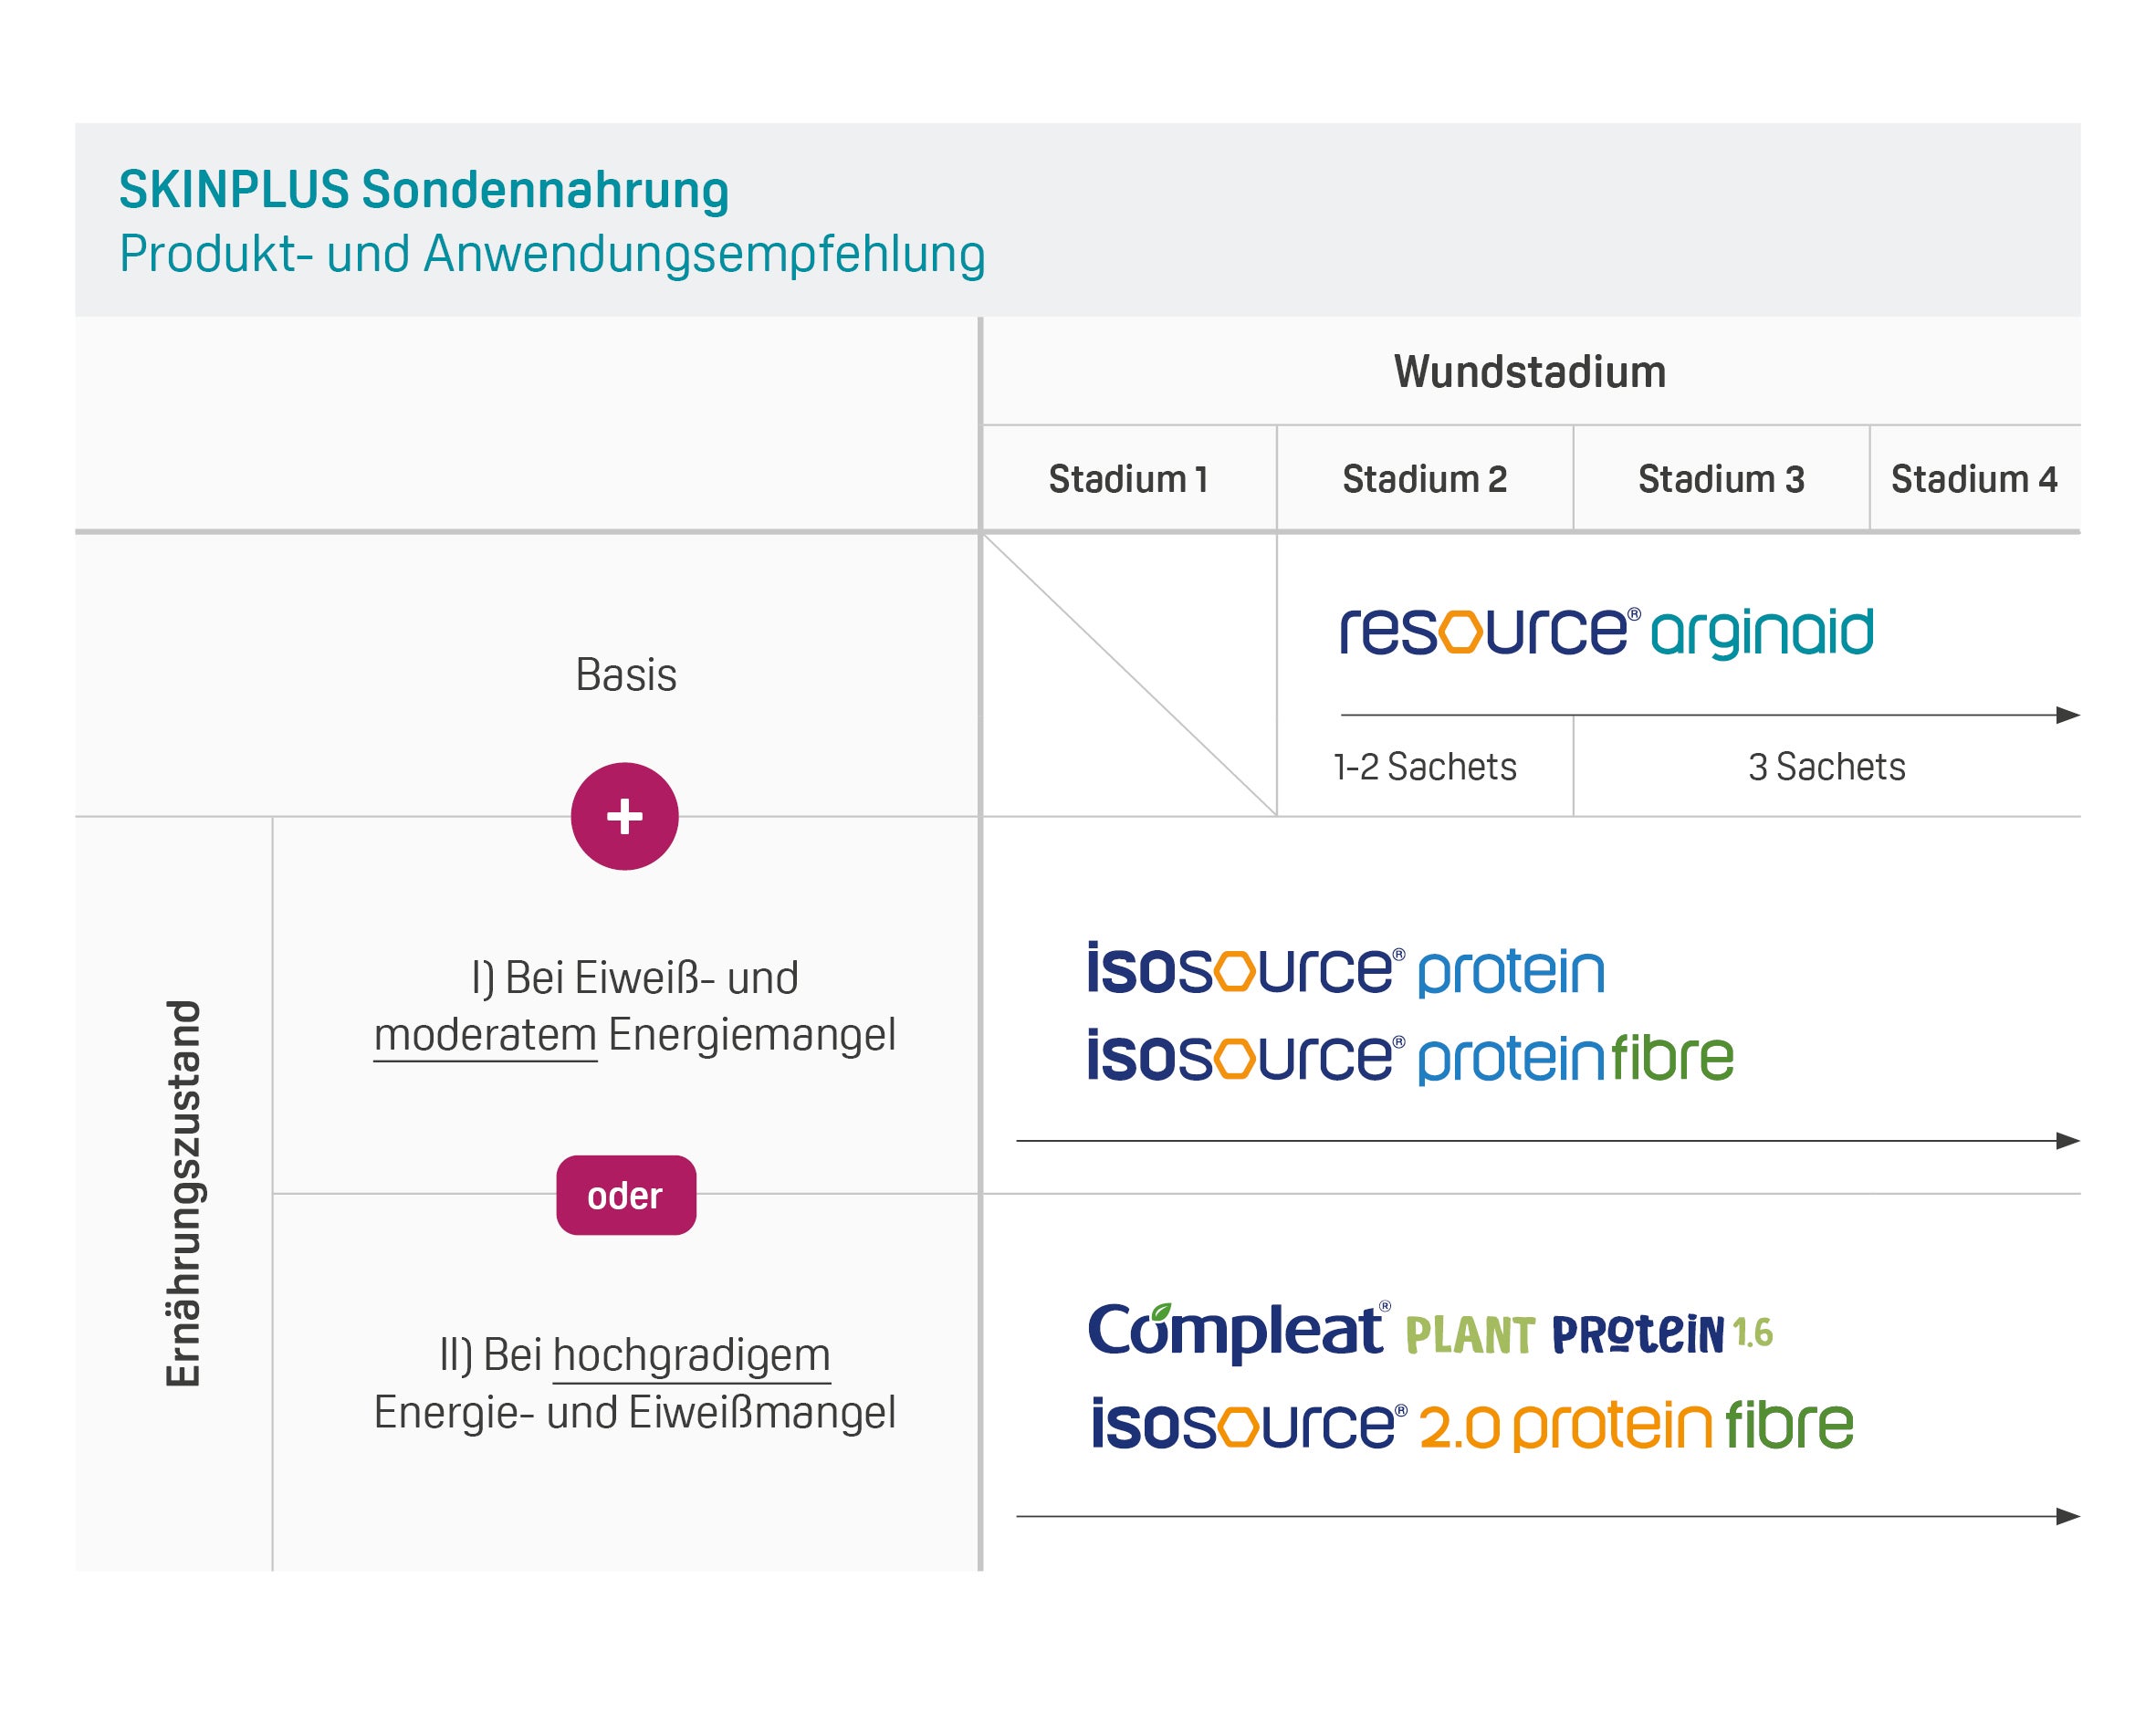Screen dimensions: 2156x1725
Task: Select the Stadium 1 column header
Action: 1128,479
